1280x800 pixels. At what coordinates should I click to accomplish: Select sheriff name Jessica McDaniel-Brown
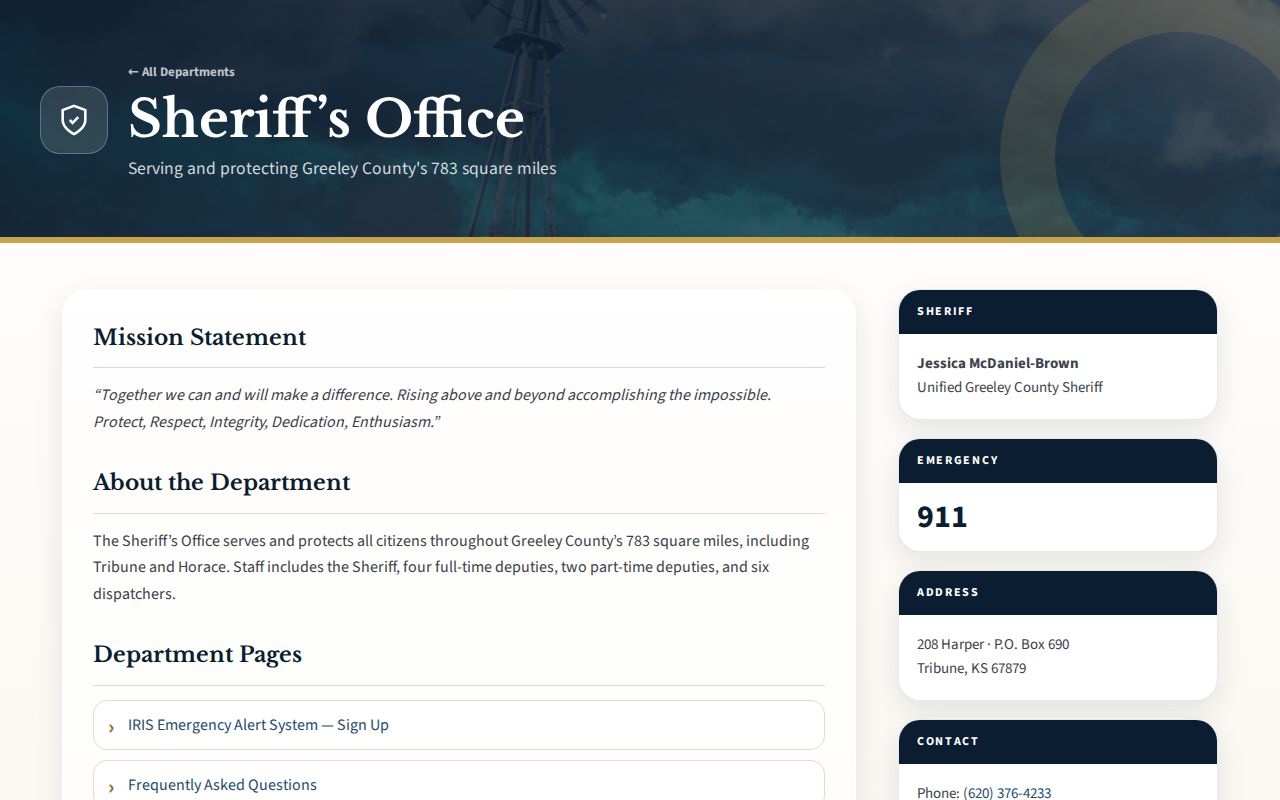pos(998,363)
